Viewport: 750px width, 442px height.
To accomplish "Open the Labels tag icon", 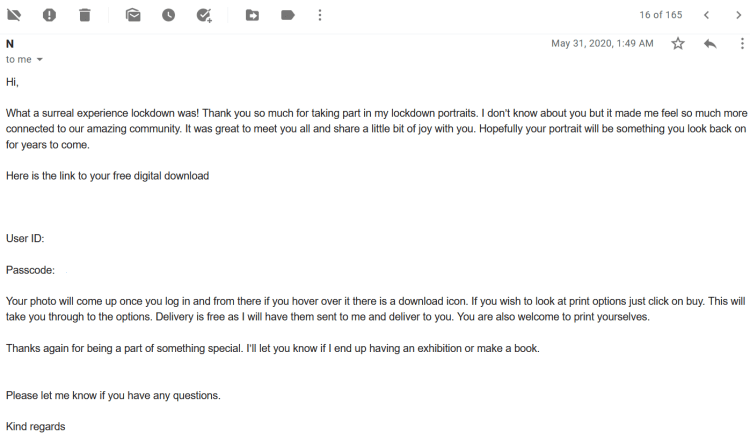I will [x=287, y=15].
